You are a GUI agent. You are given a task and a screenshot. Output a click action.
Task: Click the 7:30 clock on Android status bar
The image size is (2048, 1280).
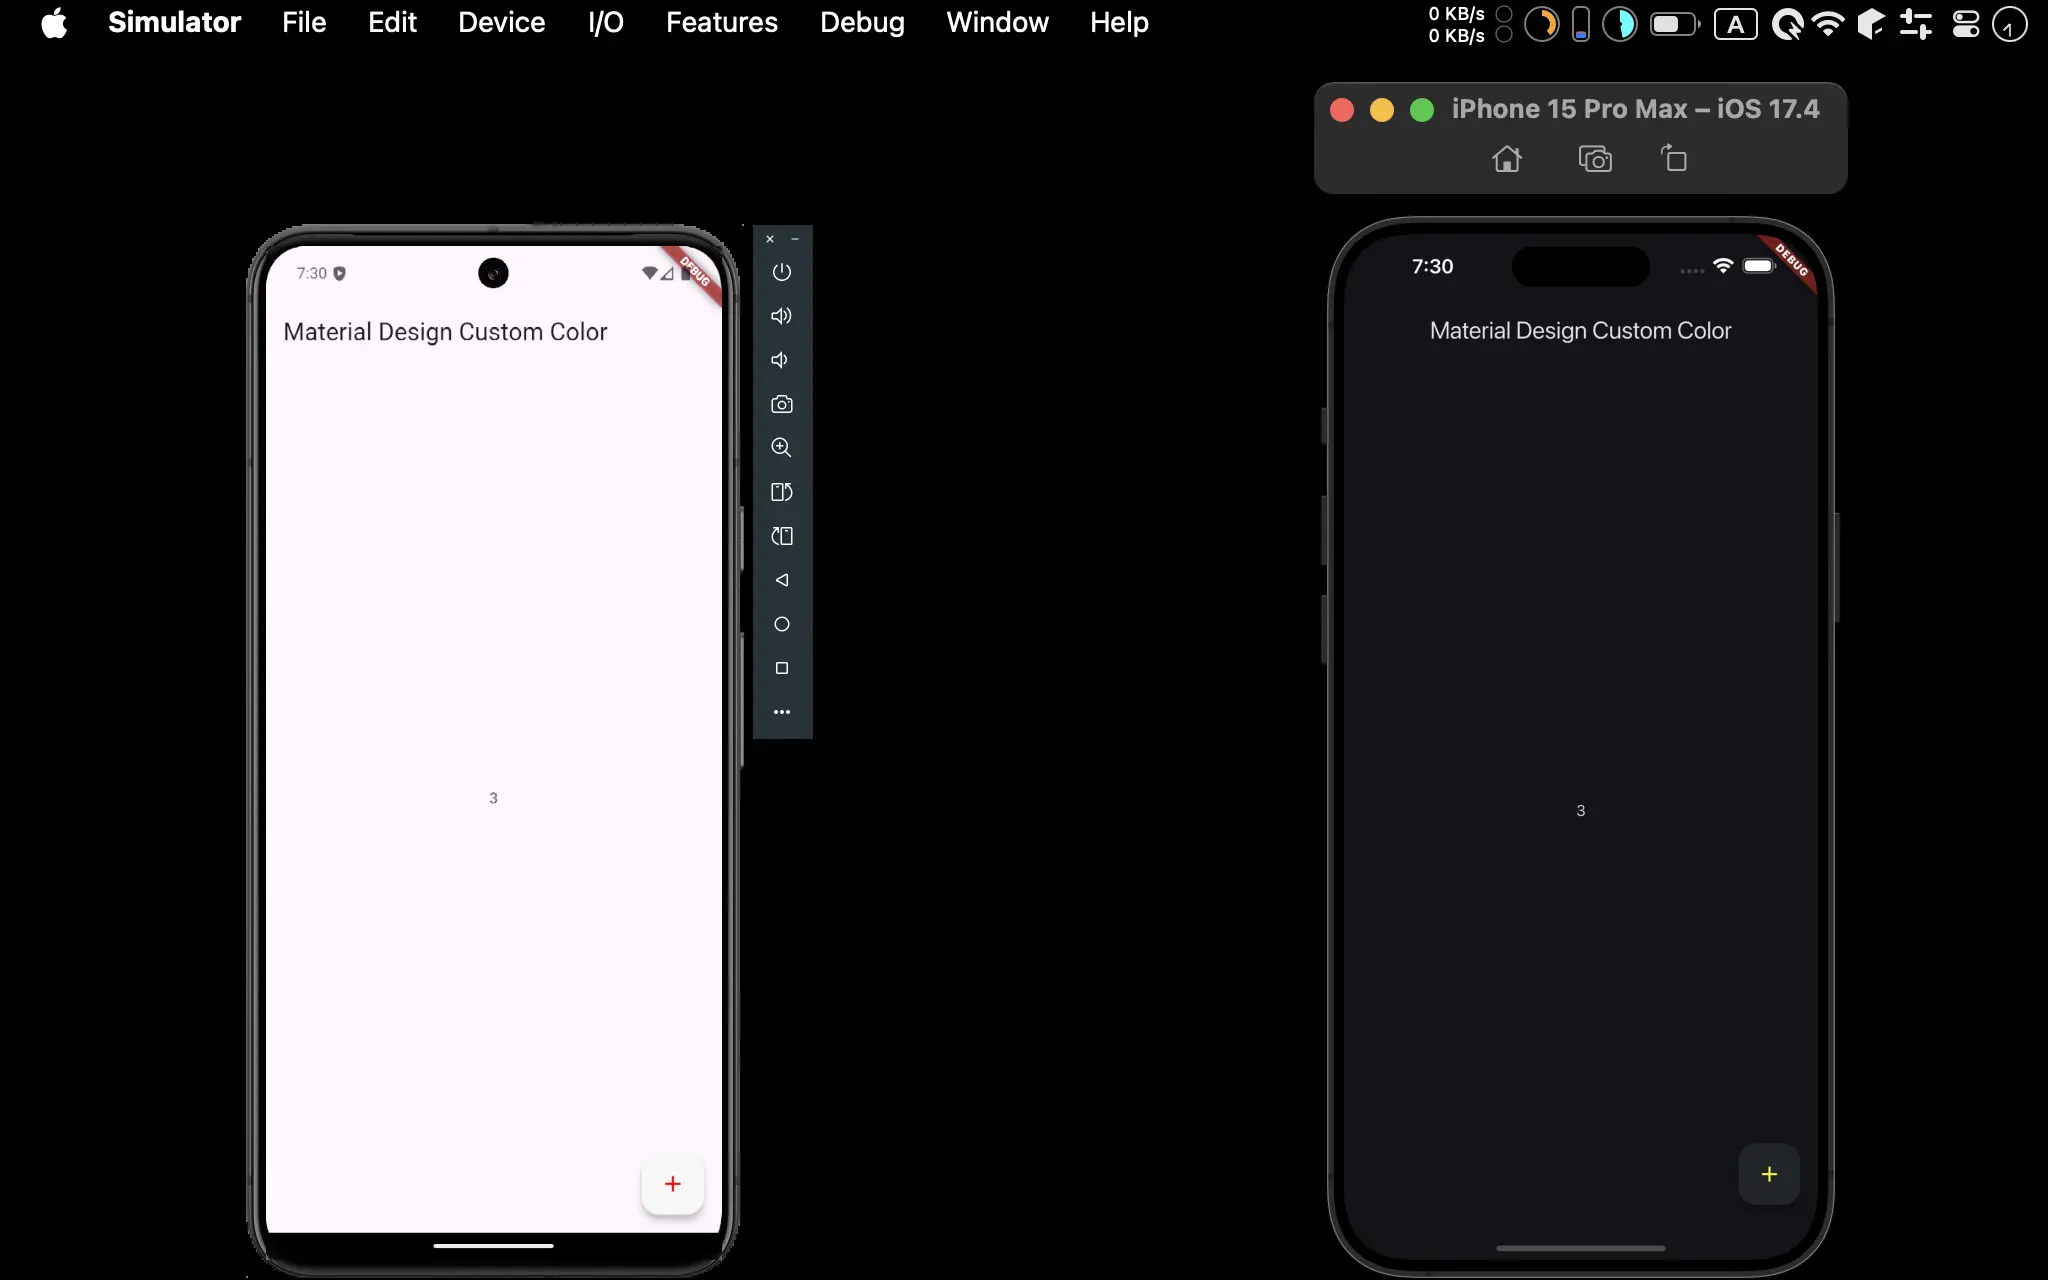(x=311, y=273)
